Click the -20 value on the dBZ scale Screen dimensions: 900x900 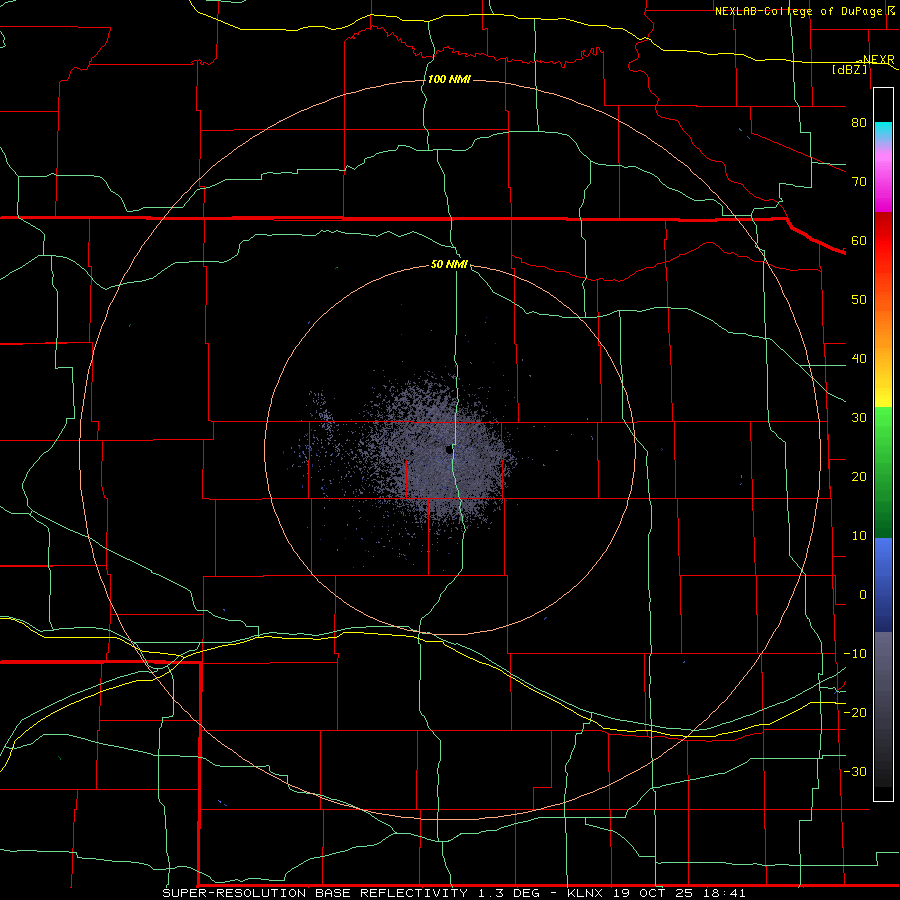coord(855,712)
